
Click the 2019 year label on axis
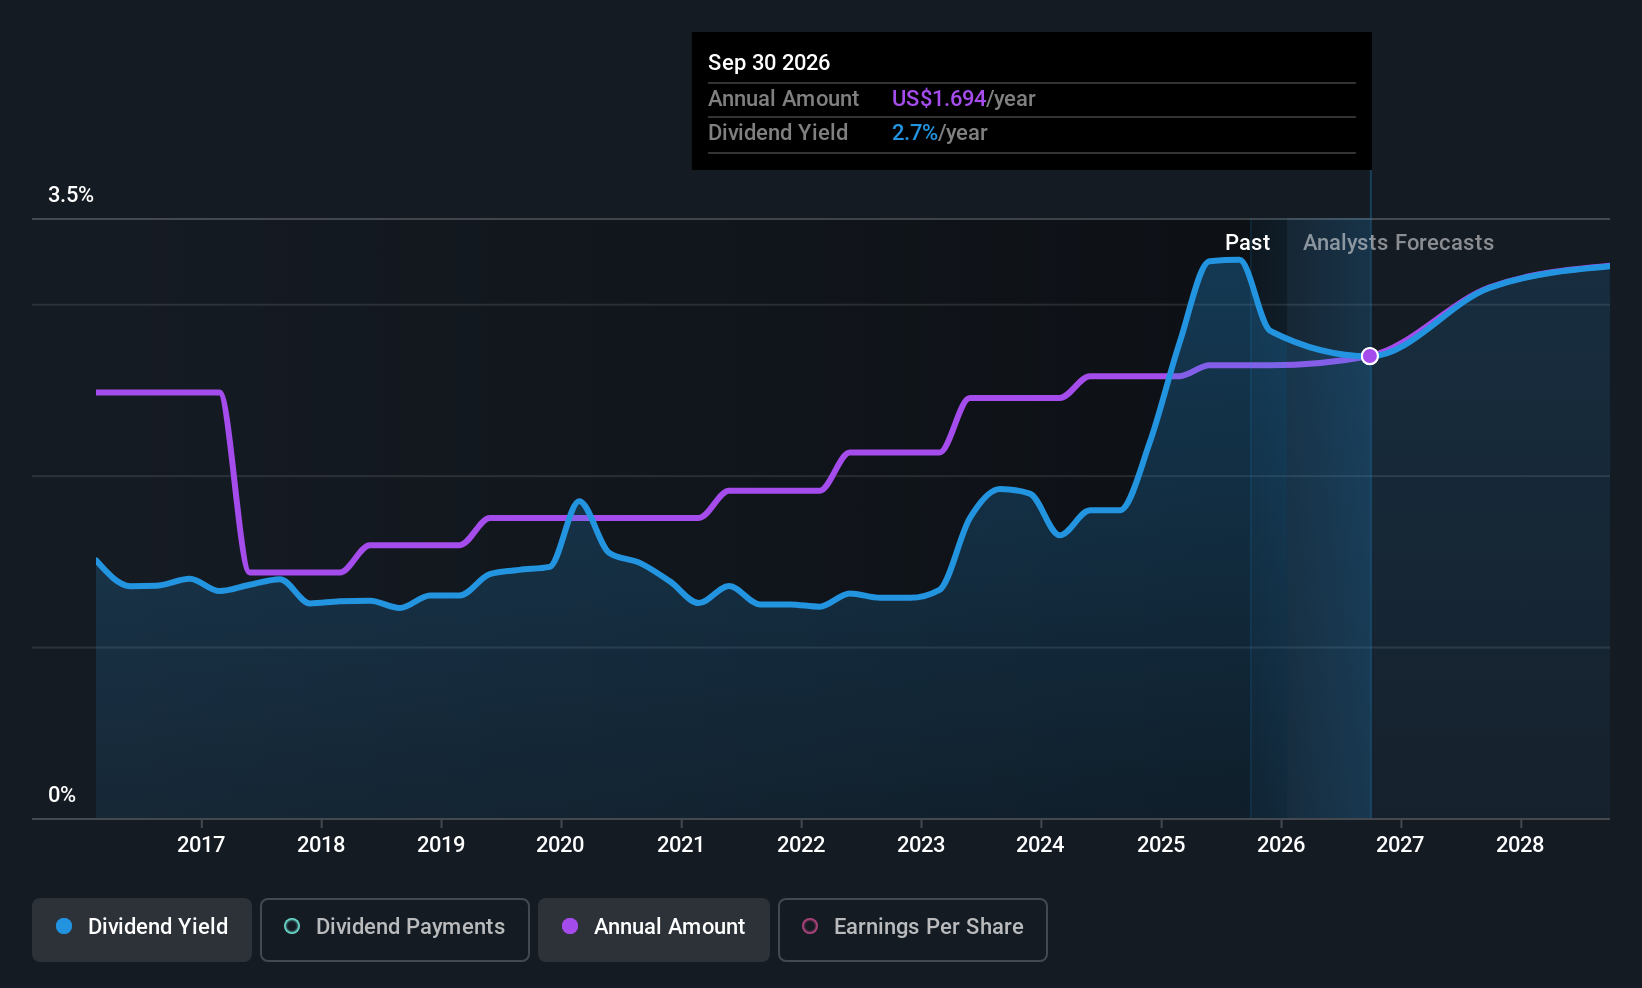pos(441,845)
